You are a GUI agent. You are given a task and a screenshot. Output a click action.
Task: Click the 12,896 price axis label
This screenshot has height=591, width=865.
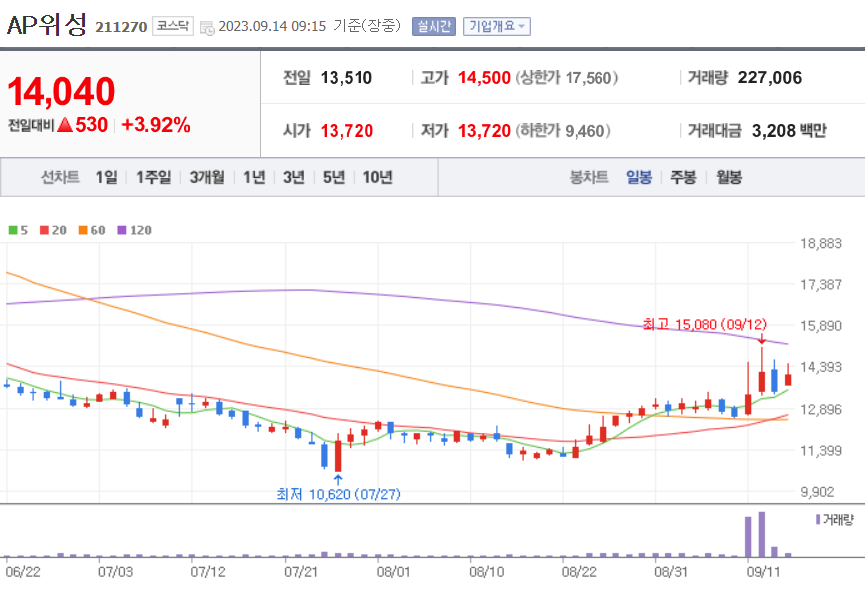pos(821,409)
